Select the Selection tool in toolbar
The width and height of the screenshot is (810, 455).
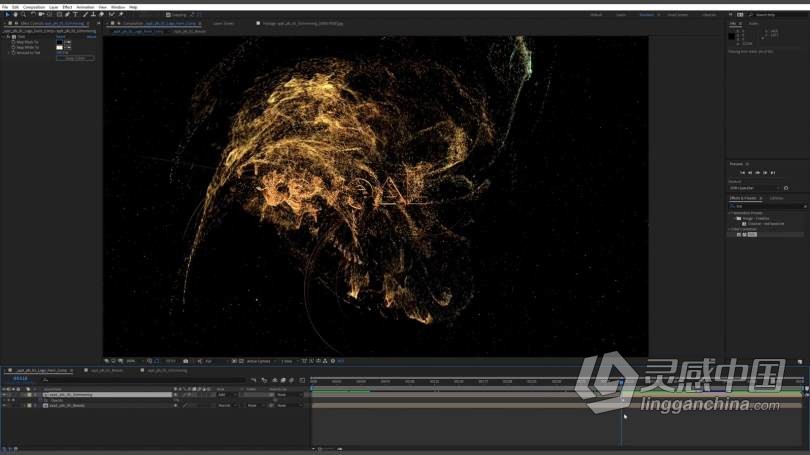(7, 15)
